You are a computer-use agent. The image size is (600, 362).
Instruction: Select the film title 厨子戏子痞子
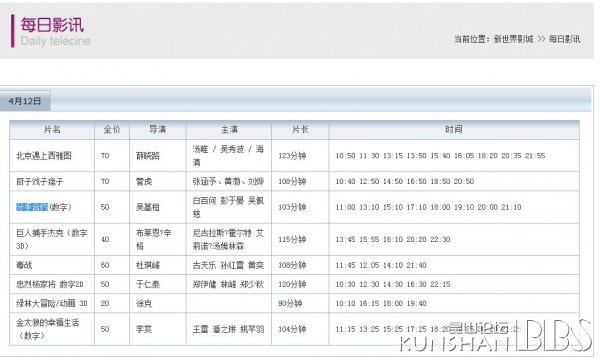point(40,181)
